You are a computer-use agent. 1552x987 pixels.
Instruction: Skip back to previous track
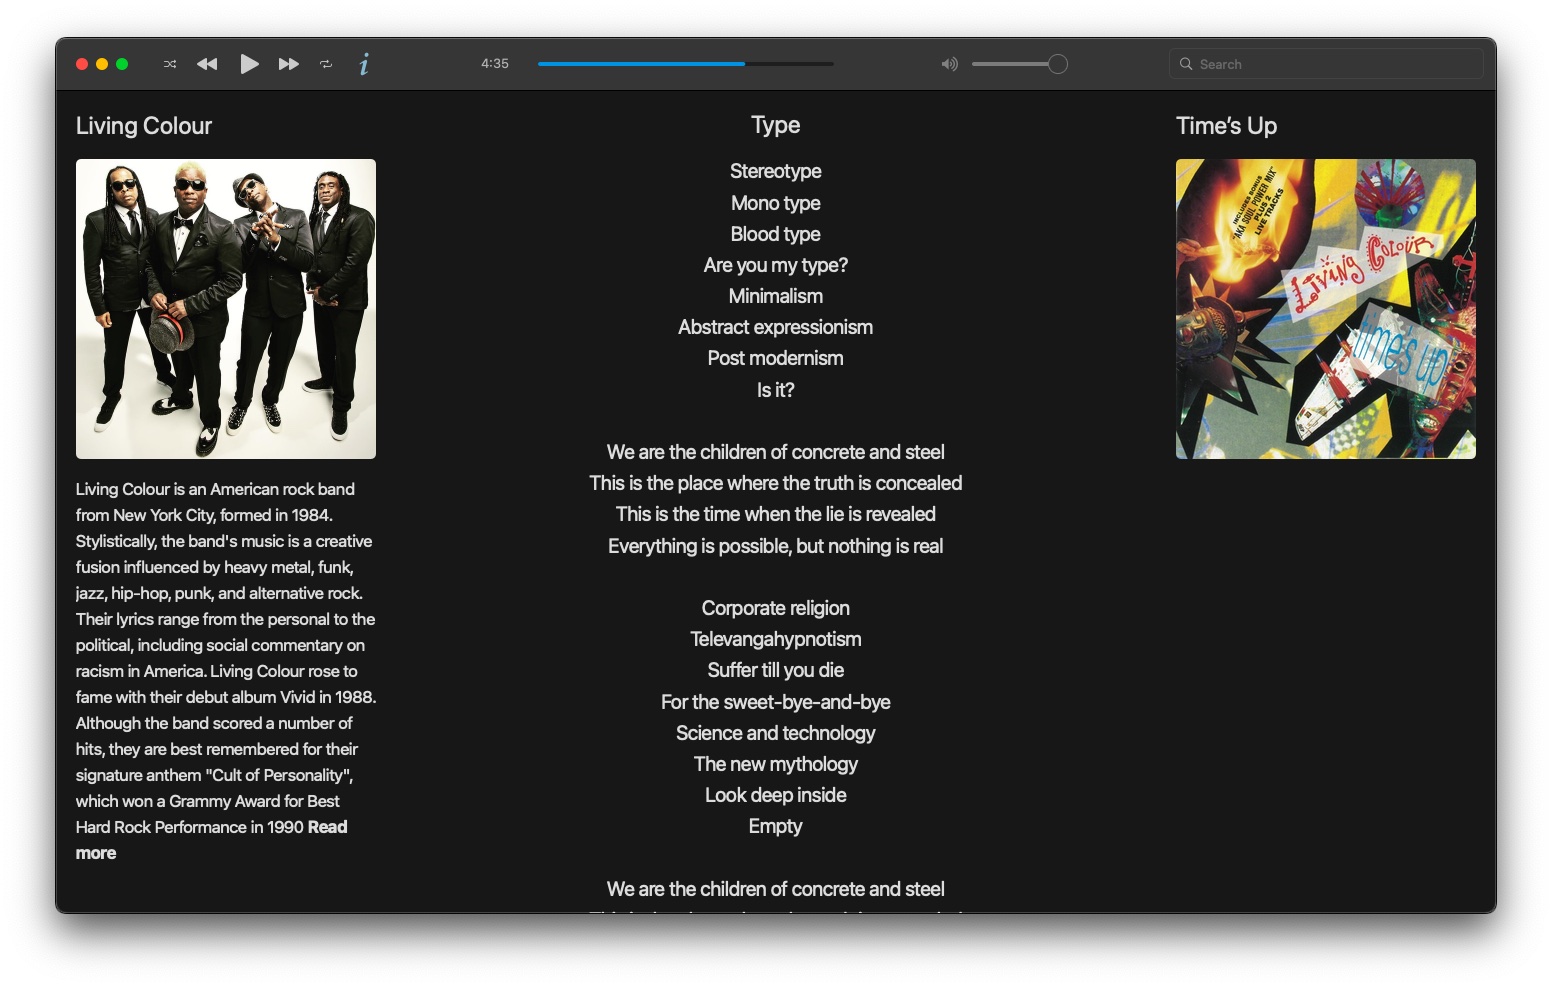pyautogui.click(x=207, y=64)
